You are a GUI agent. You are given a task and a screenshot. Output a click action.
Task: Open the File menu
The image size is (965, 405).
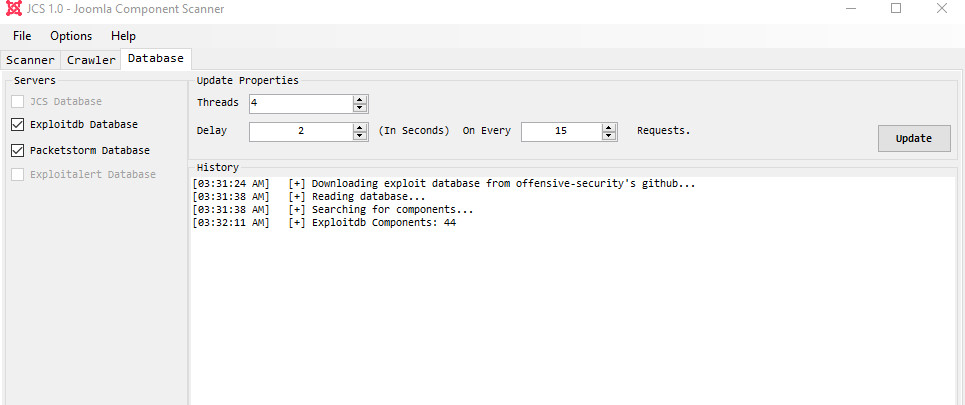coord(22,36)
